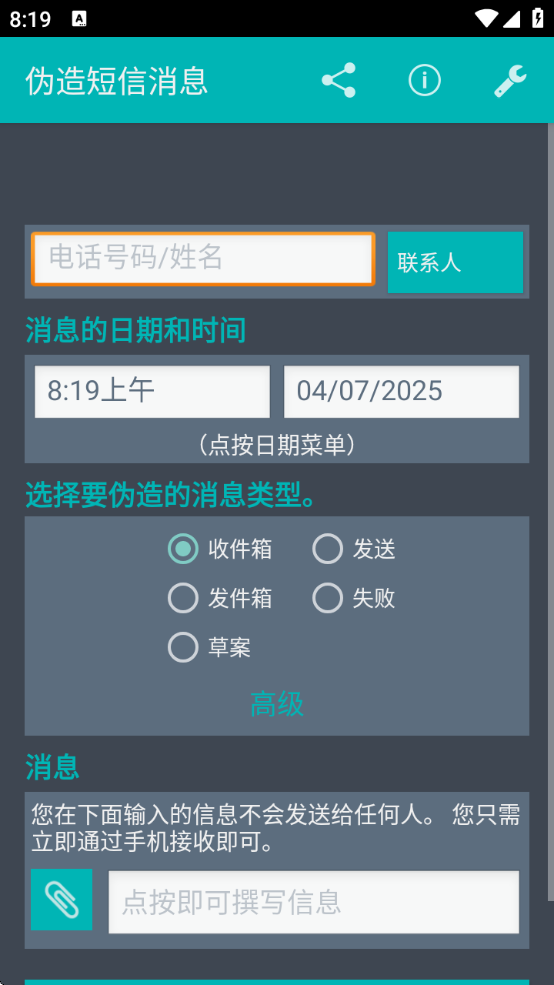This screenshot has width=554, height=985.
Task: Tap the 点按即可撰写信息 message field
Action: coord(314,901)
